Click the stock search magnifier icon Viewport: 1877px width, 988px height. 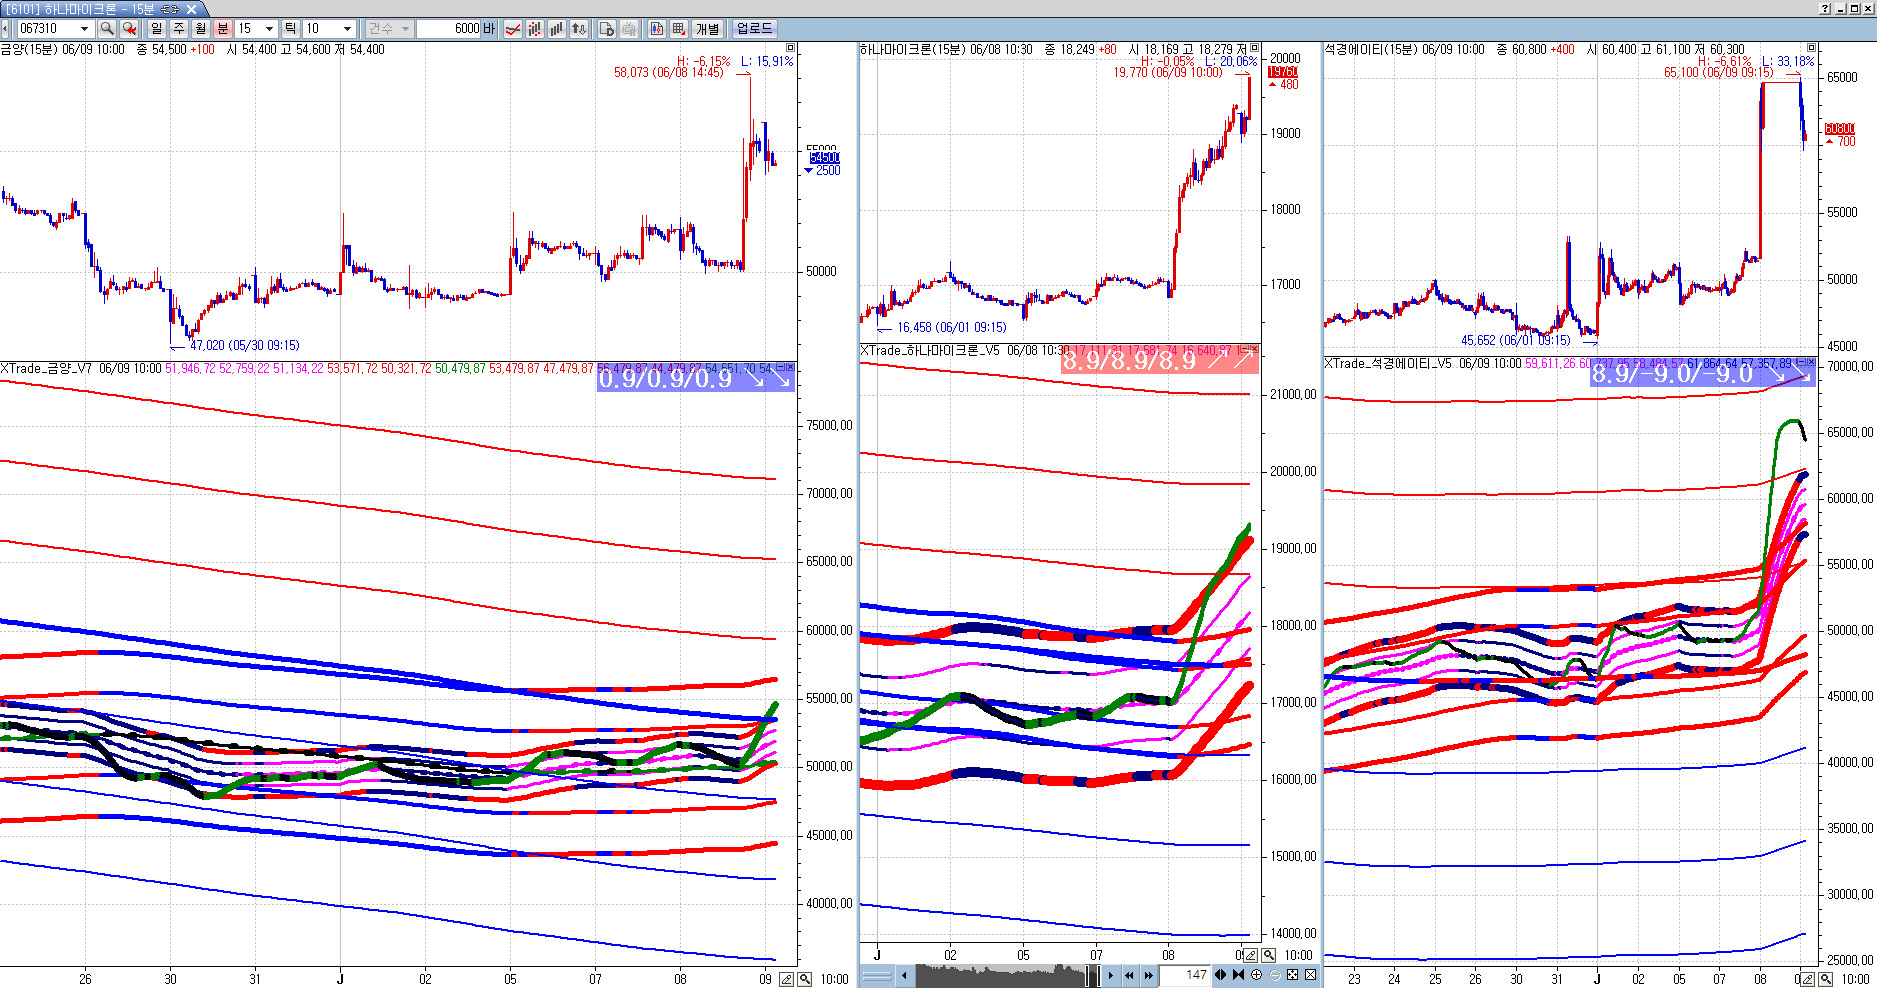[106, 29]
